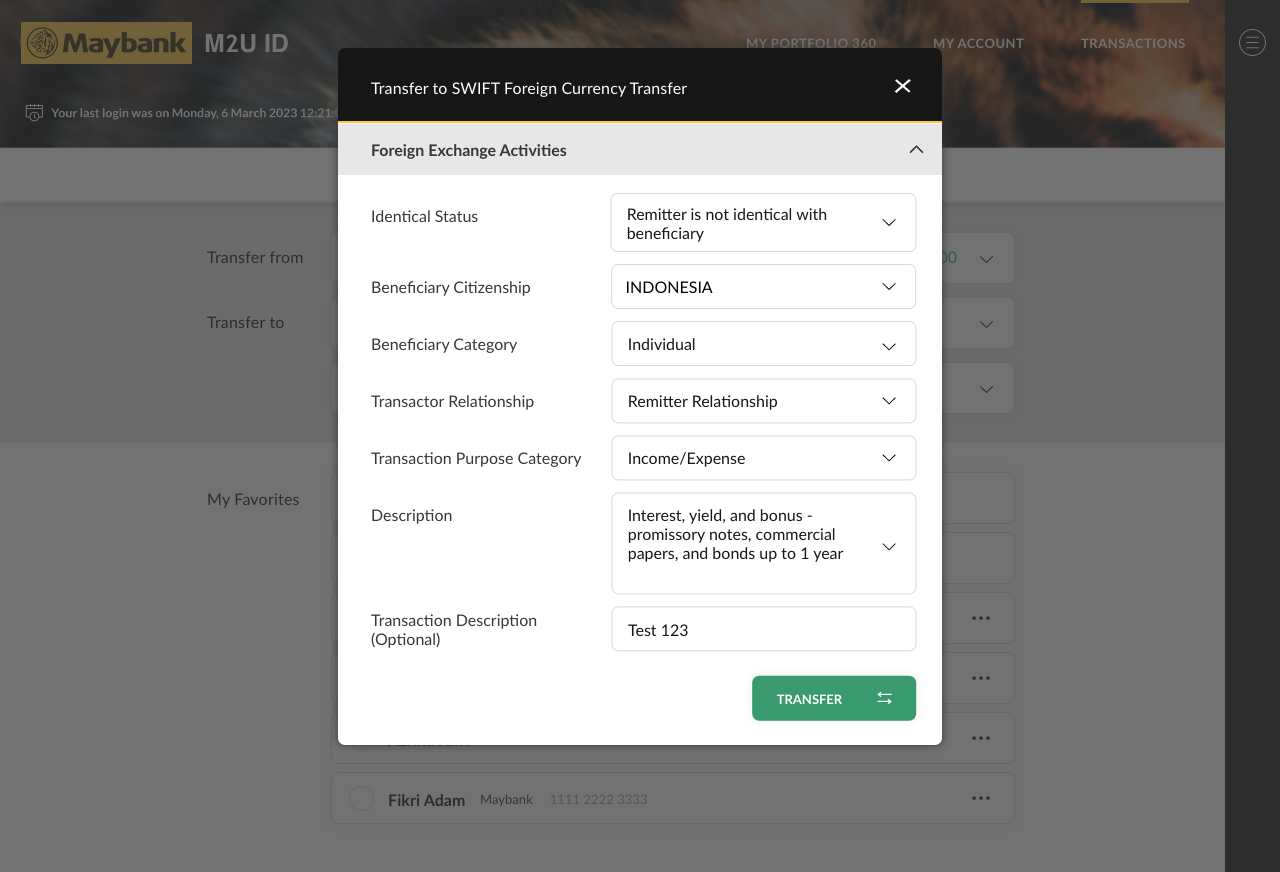1280x872 pixels.
Task: Close the SWIFT transfer dialog
Action: [902, 86]
